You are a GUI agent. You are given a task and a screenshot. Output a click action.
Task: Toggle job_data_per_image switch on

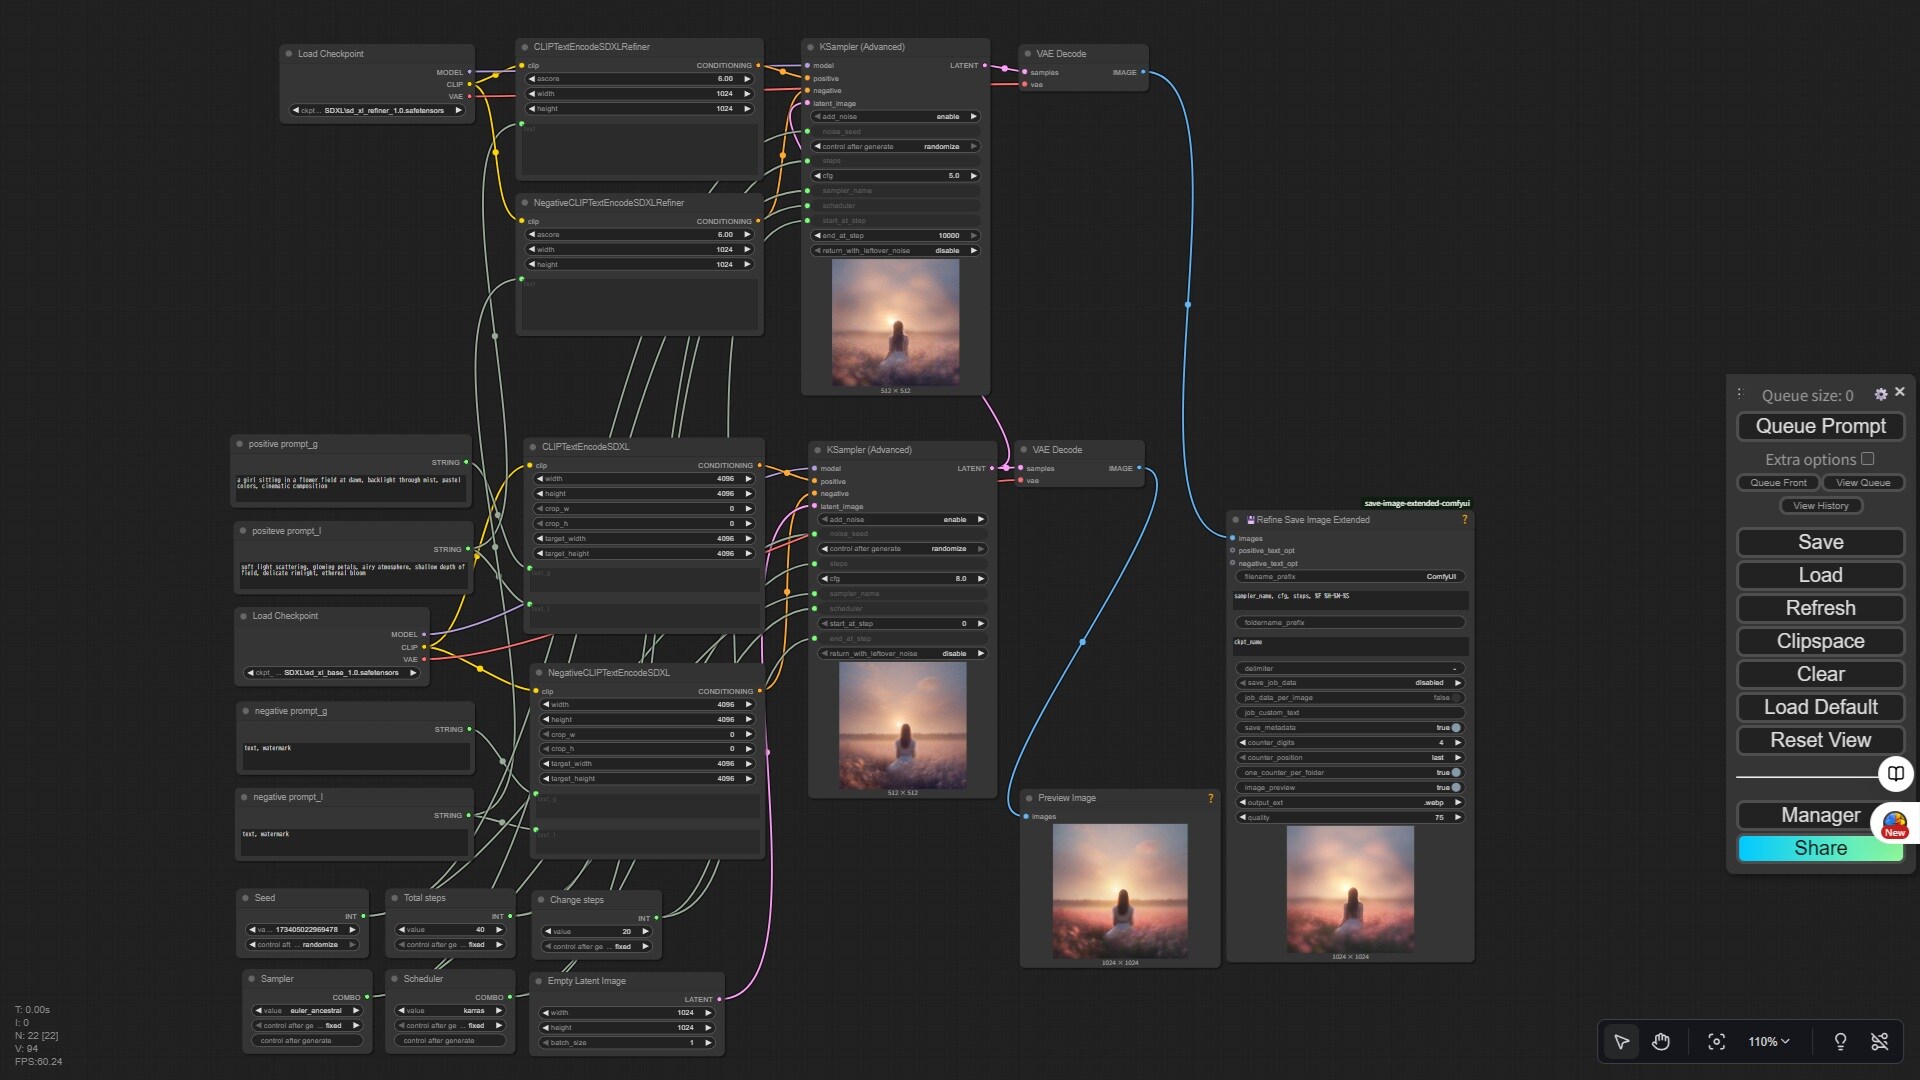pos(1455,698)
